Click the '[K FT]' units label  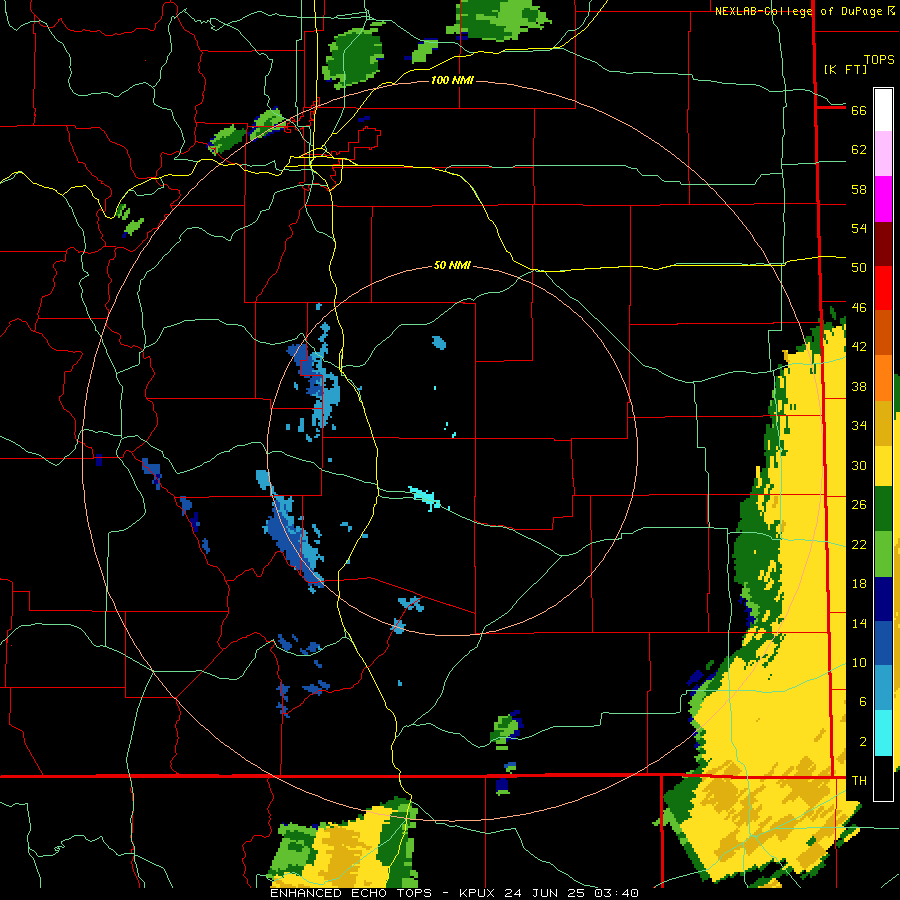pos(845,69)
